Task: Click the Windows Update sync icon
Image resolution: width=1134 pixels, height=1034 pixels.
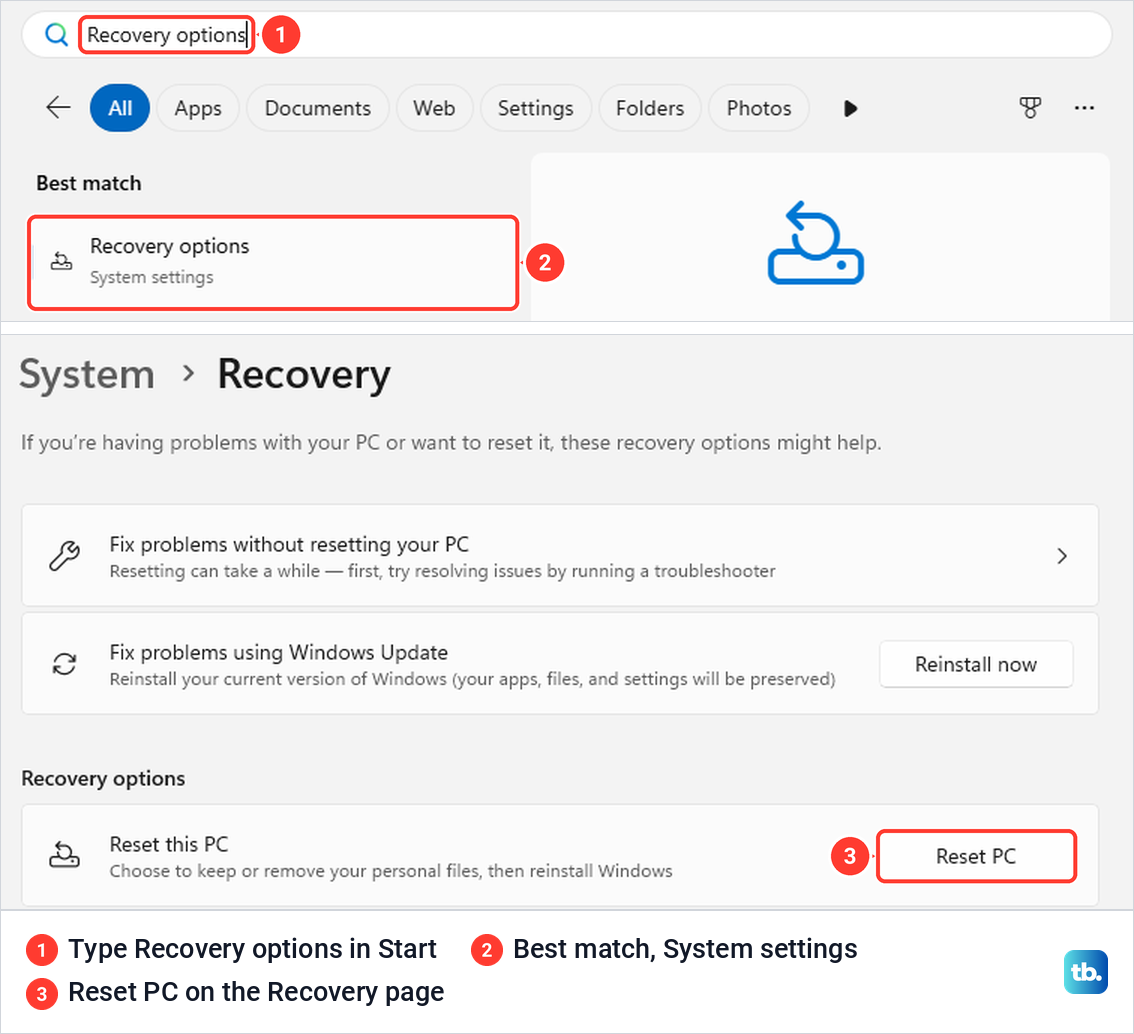Action: (x=64, y=664)
